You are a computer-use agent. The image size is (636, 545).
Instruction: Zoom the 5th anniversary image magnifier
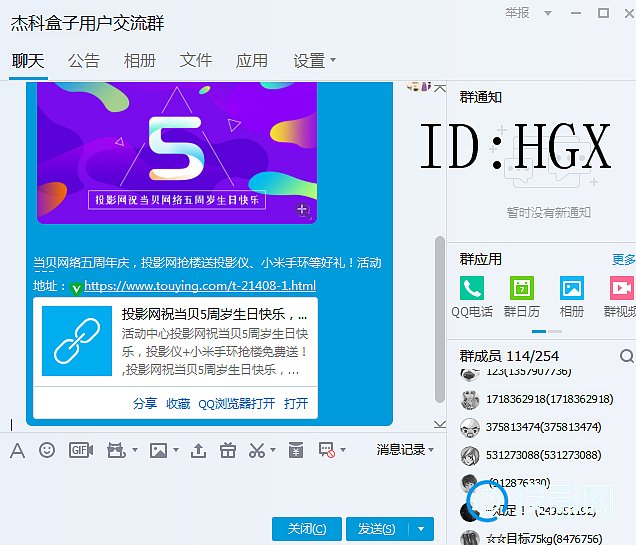click(303, 210)
